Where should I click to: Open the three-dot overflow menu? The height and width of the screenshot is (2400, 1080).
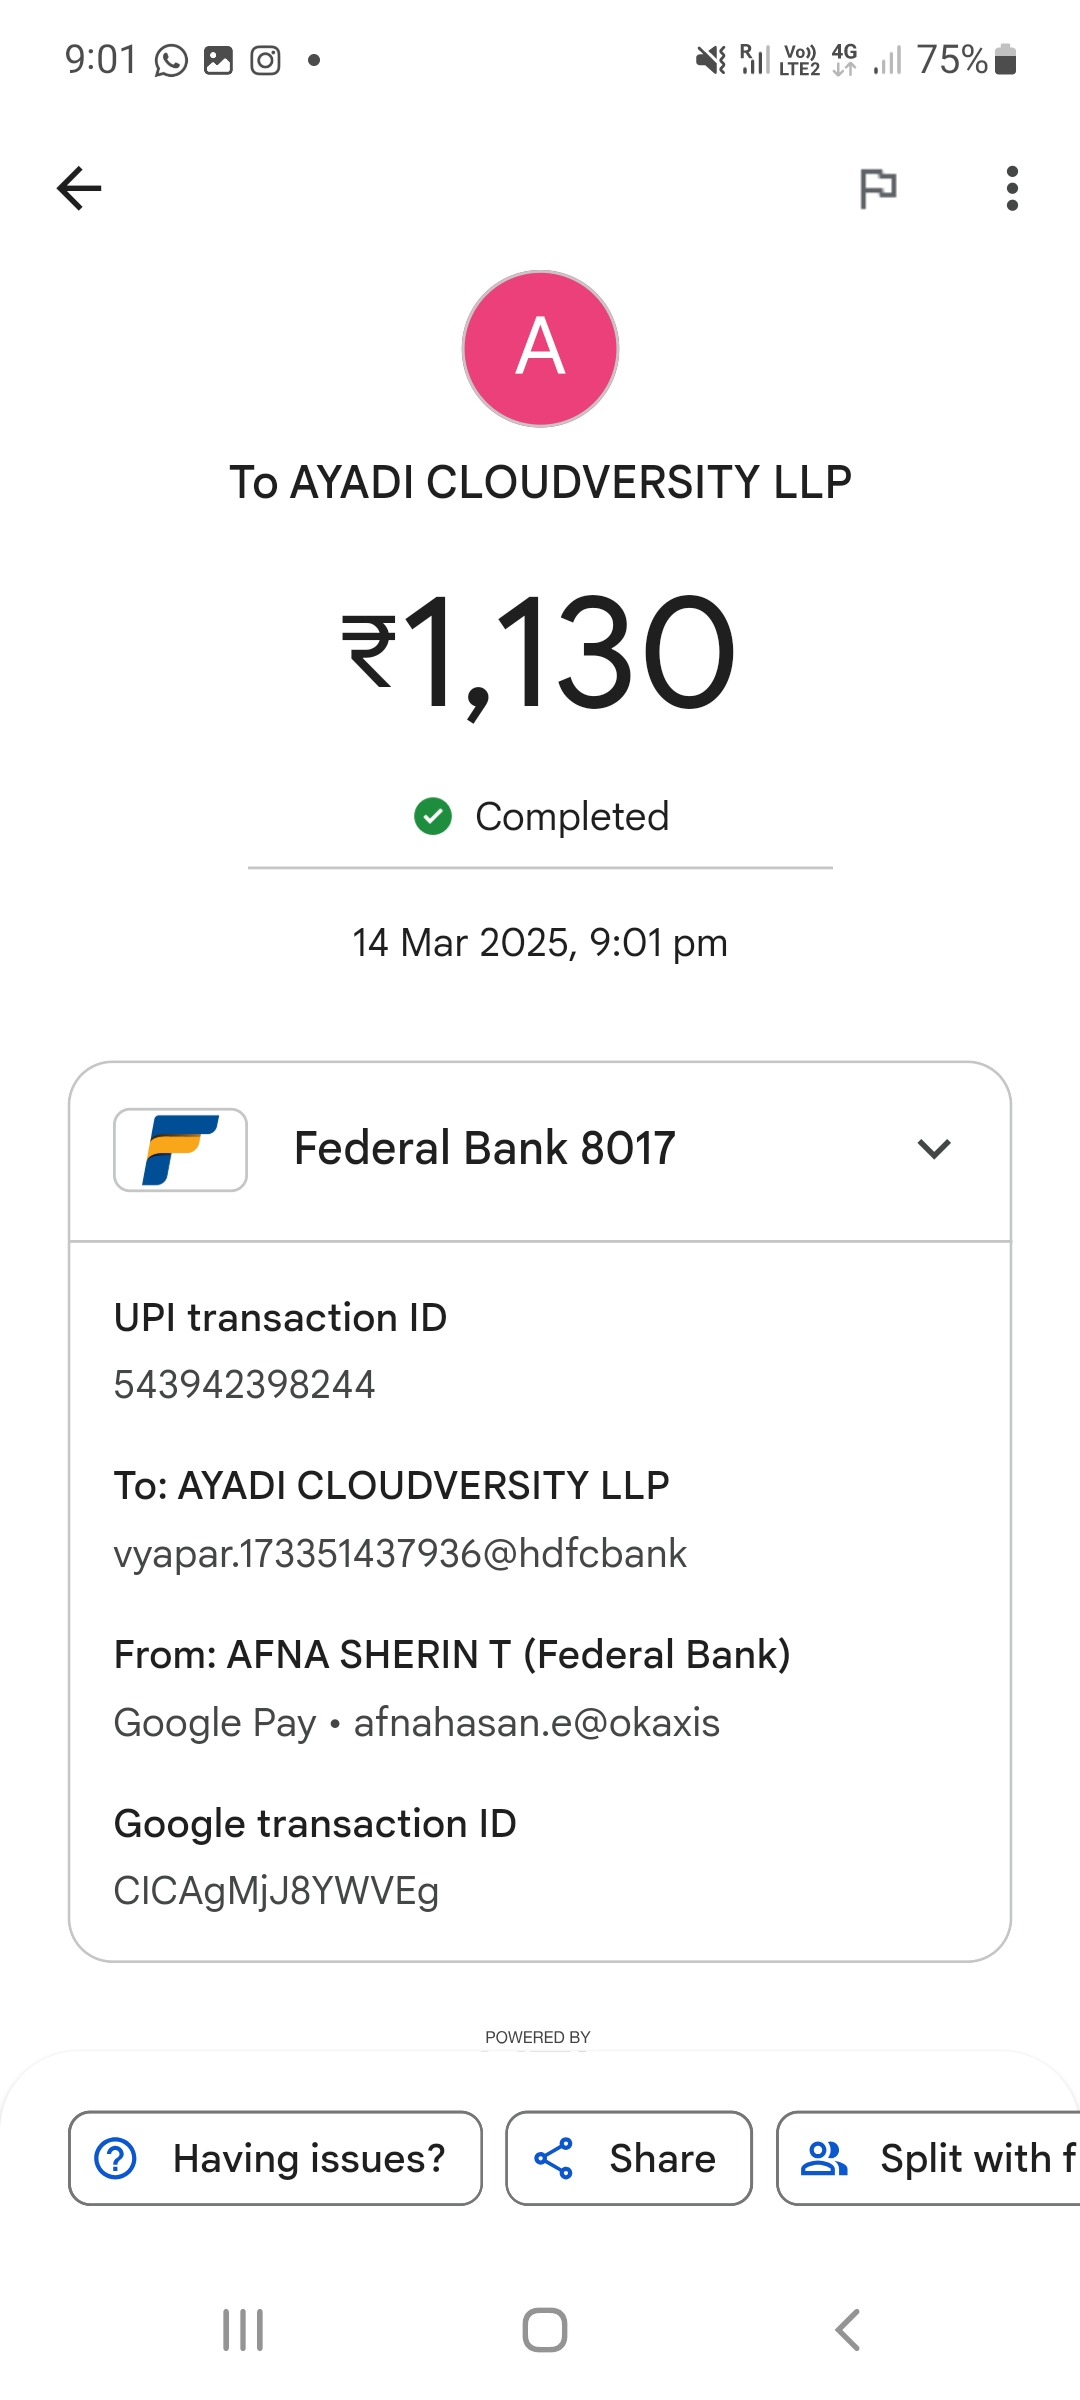[x=1012, y=188]
